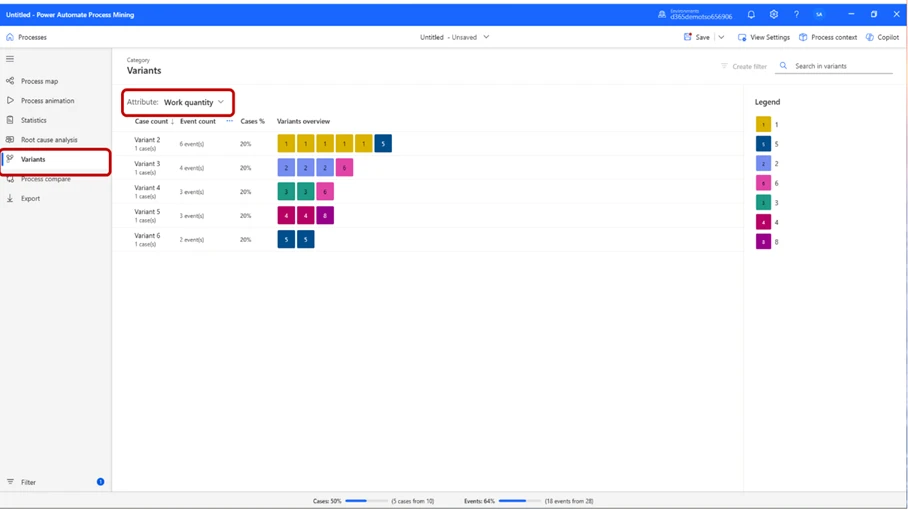Click the pink 6 block in Variant 4
Viewport: 908px width, 510px height.
[x=325, y=192]
